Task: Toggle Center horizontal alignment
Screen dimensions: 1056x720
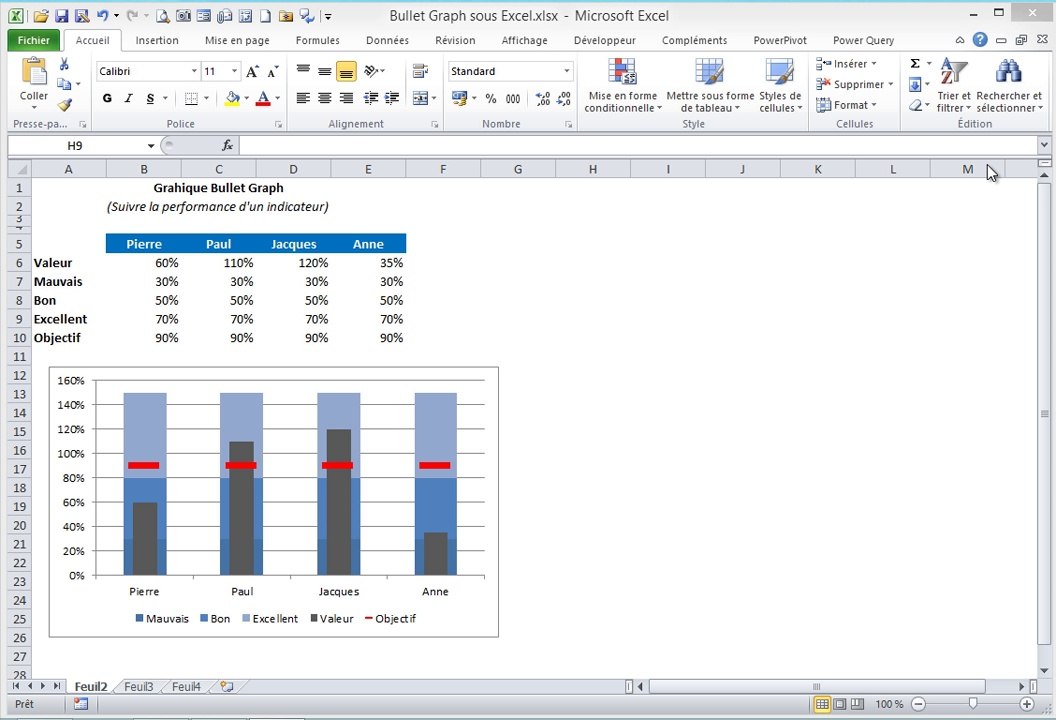Action: point(325,98)
